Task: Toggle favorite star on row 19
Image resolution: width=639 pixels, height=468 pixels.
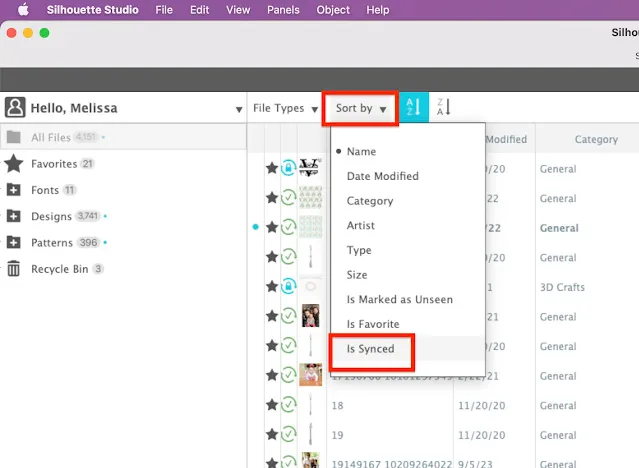Action: pyautogui.click(x=272, y=435)
